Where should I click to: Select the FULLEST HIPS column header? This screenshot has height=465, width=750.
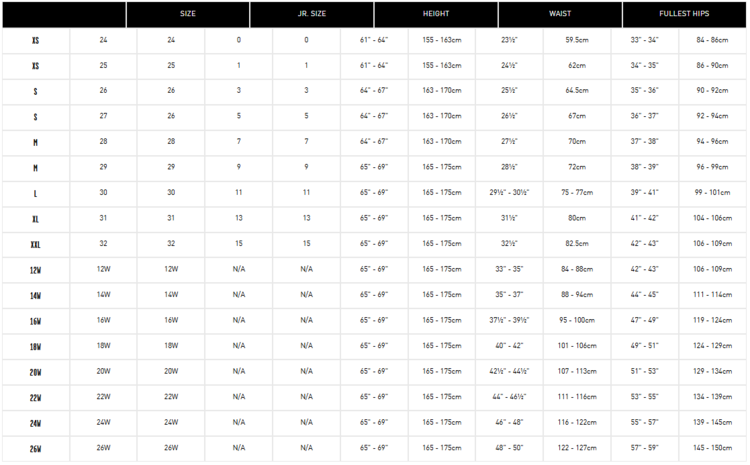(x=685, y=14)
